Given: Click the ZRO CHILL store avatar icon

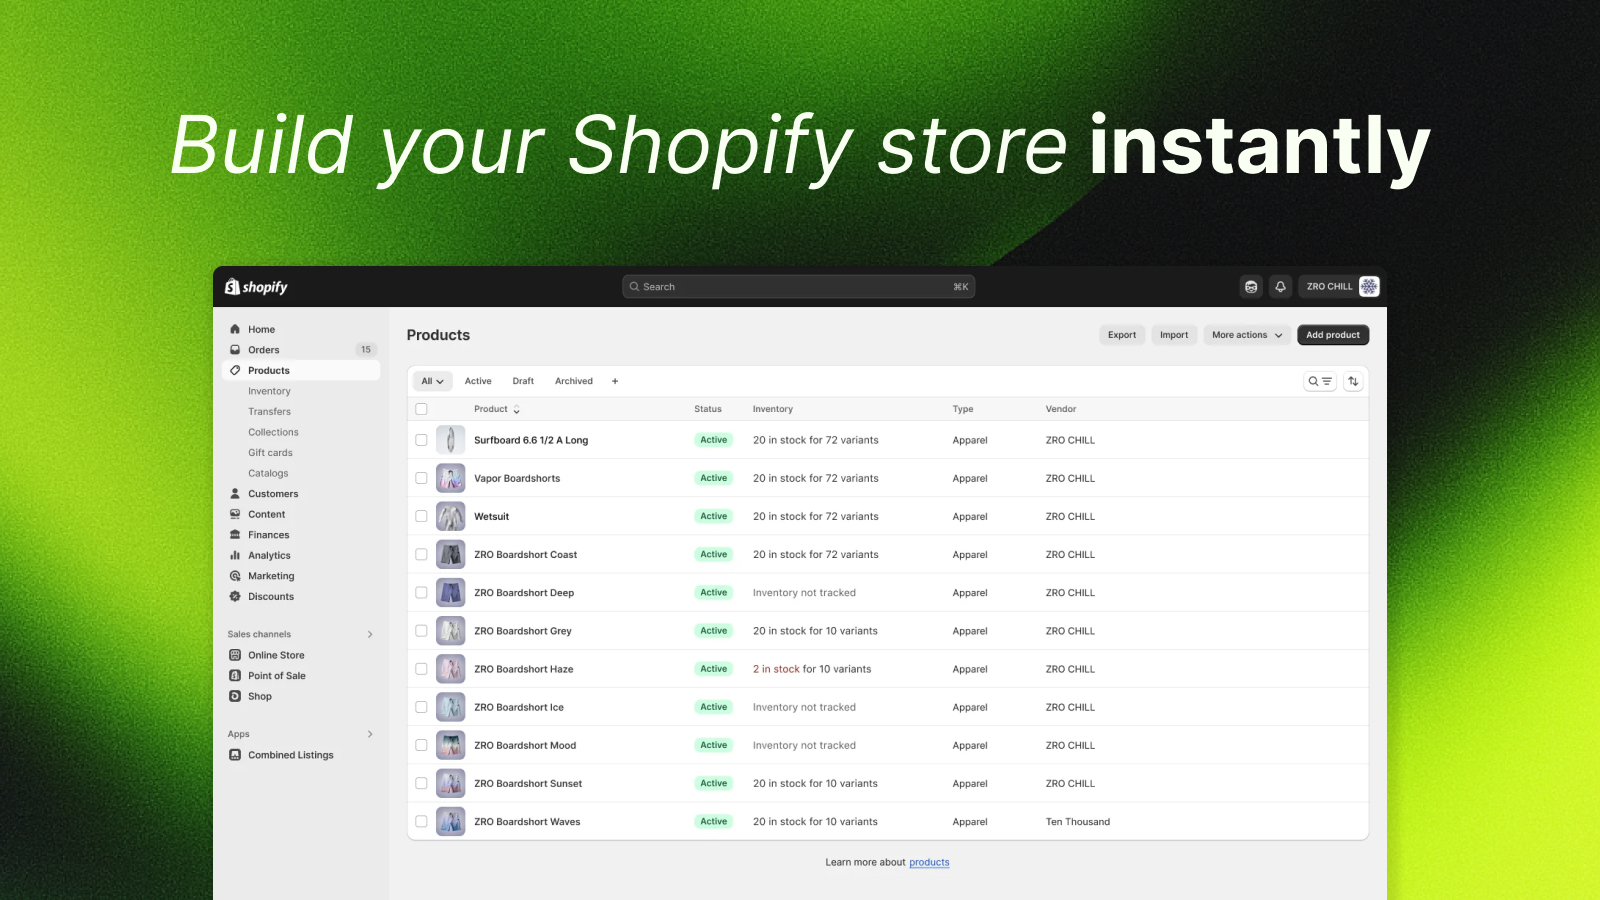Looking at the screenshot, I should pos(1369,286).
